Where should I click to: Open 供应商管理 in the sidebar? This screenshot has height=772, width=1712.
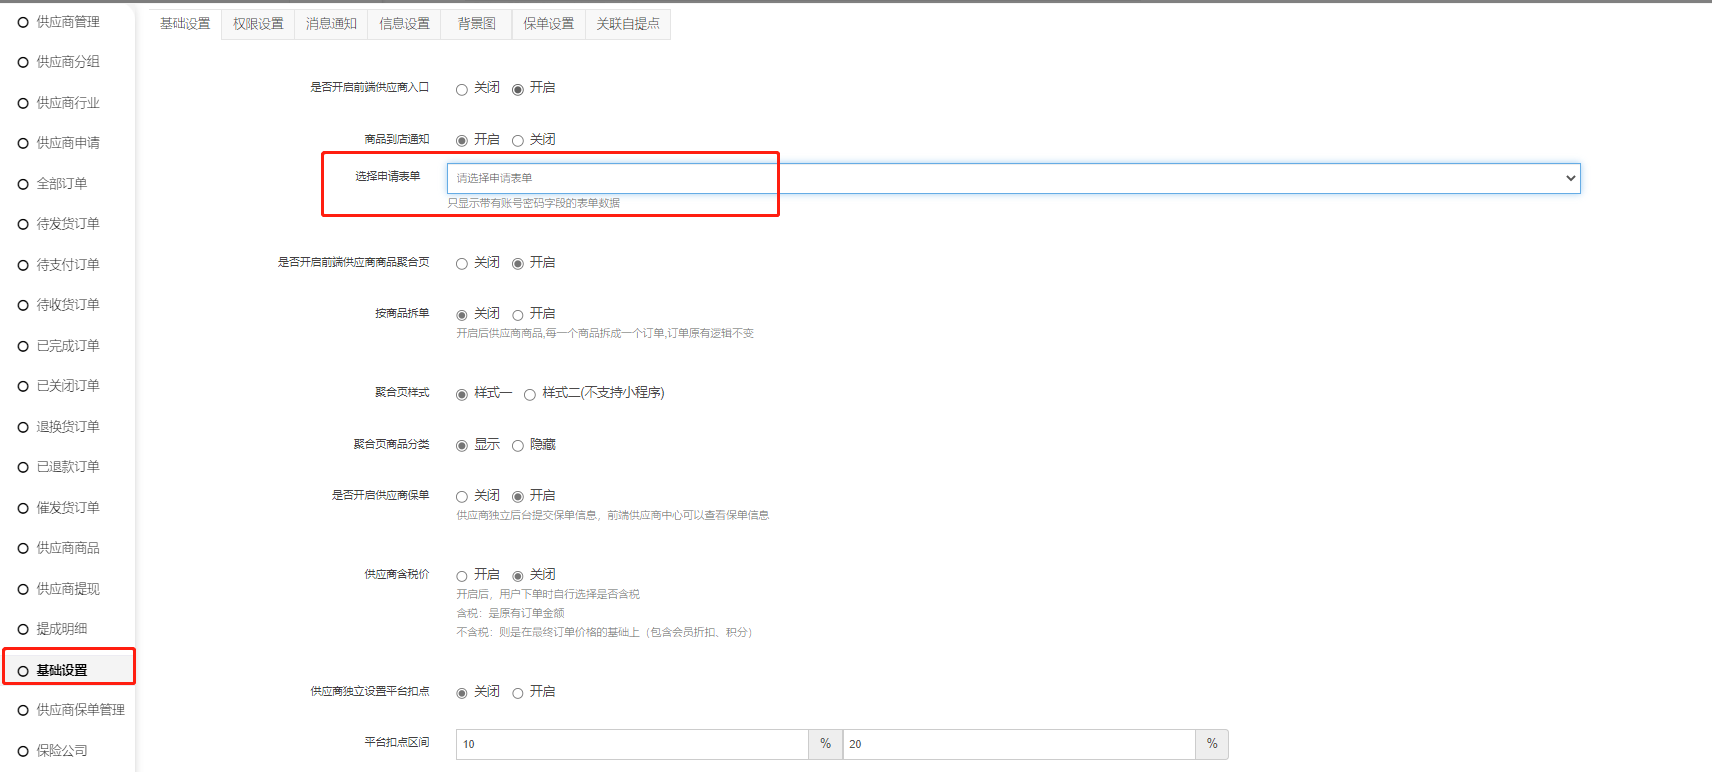(67, 22)
